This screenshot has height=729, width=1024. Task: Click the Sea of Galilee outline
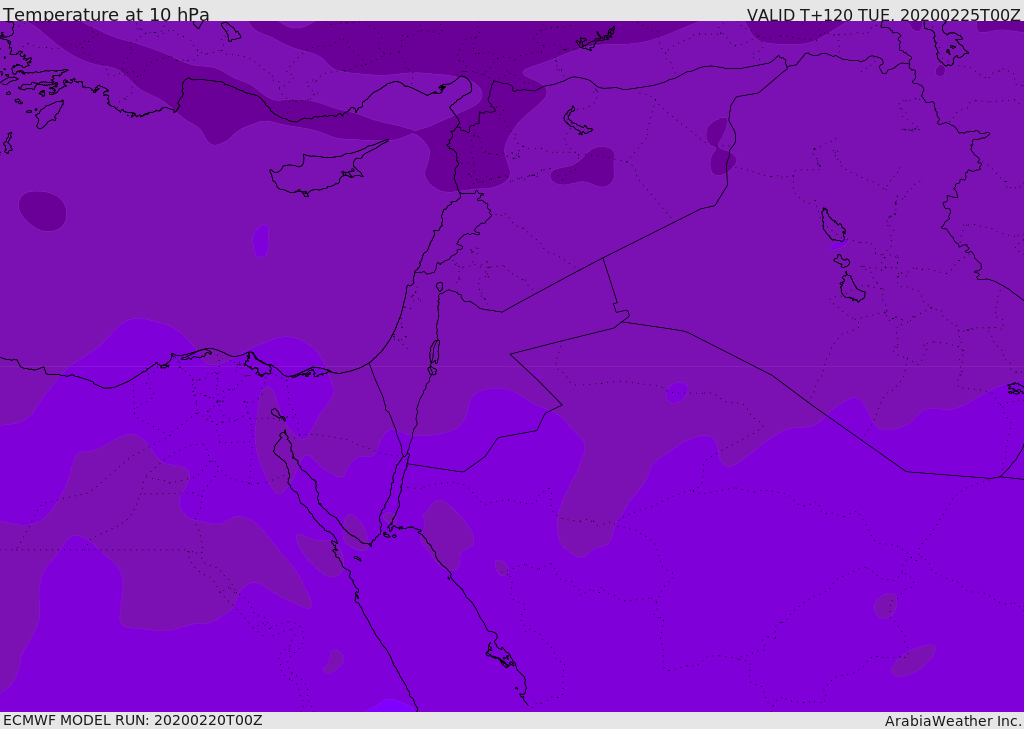click(x=439, y=287)
